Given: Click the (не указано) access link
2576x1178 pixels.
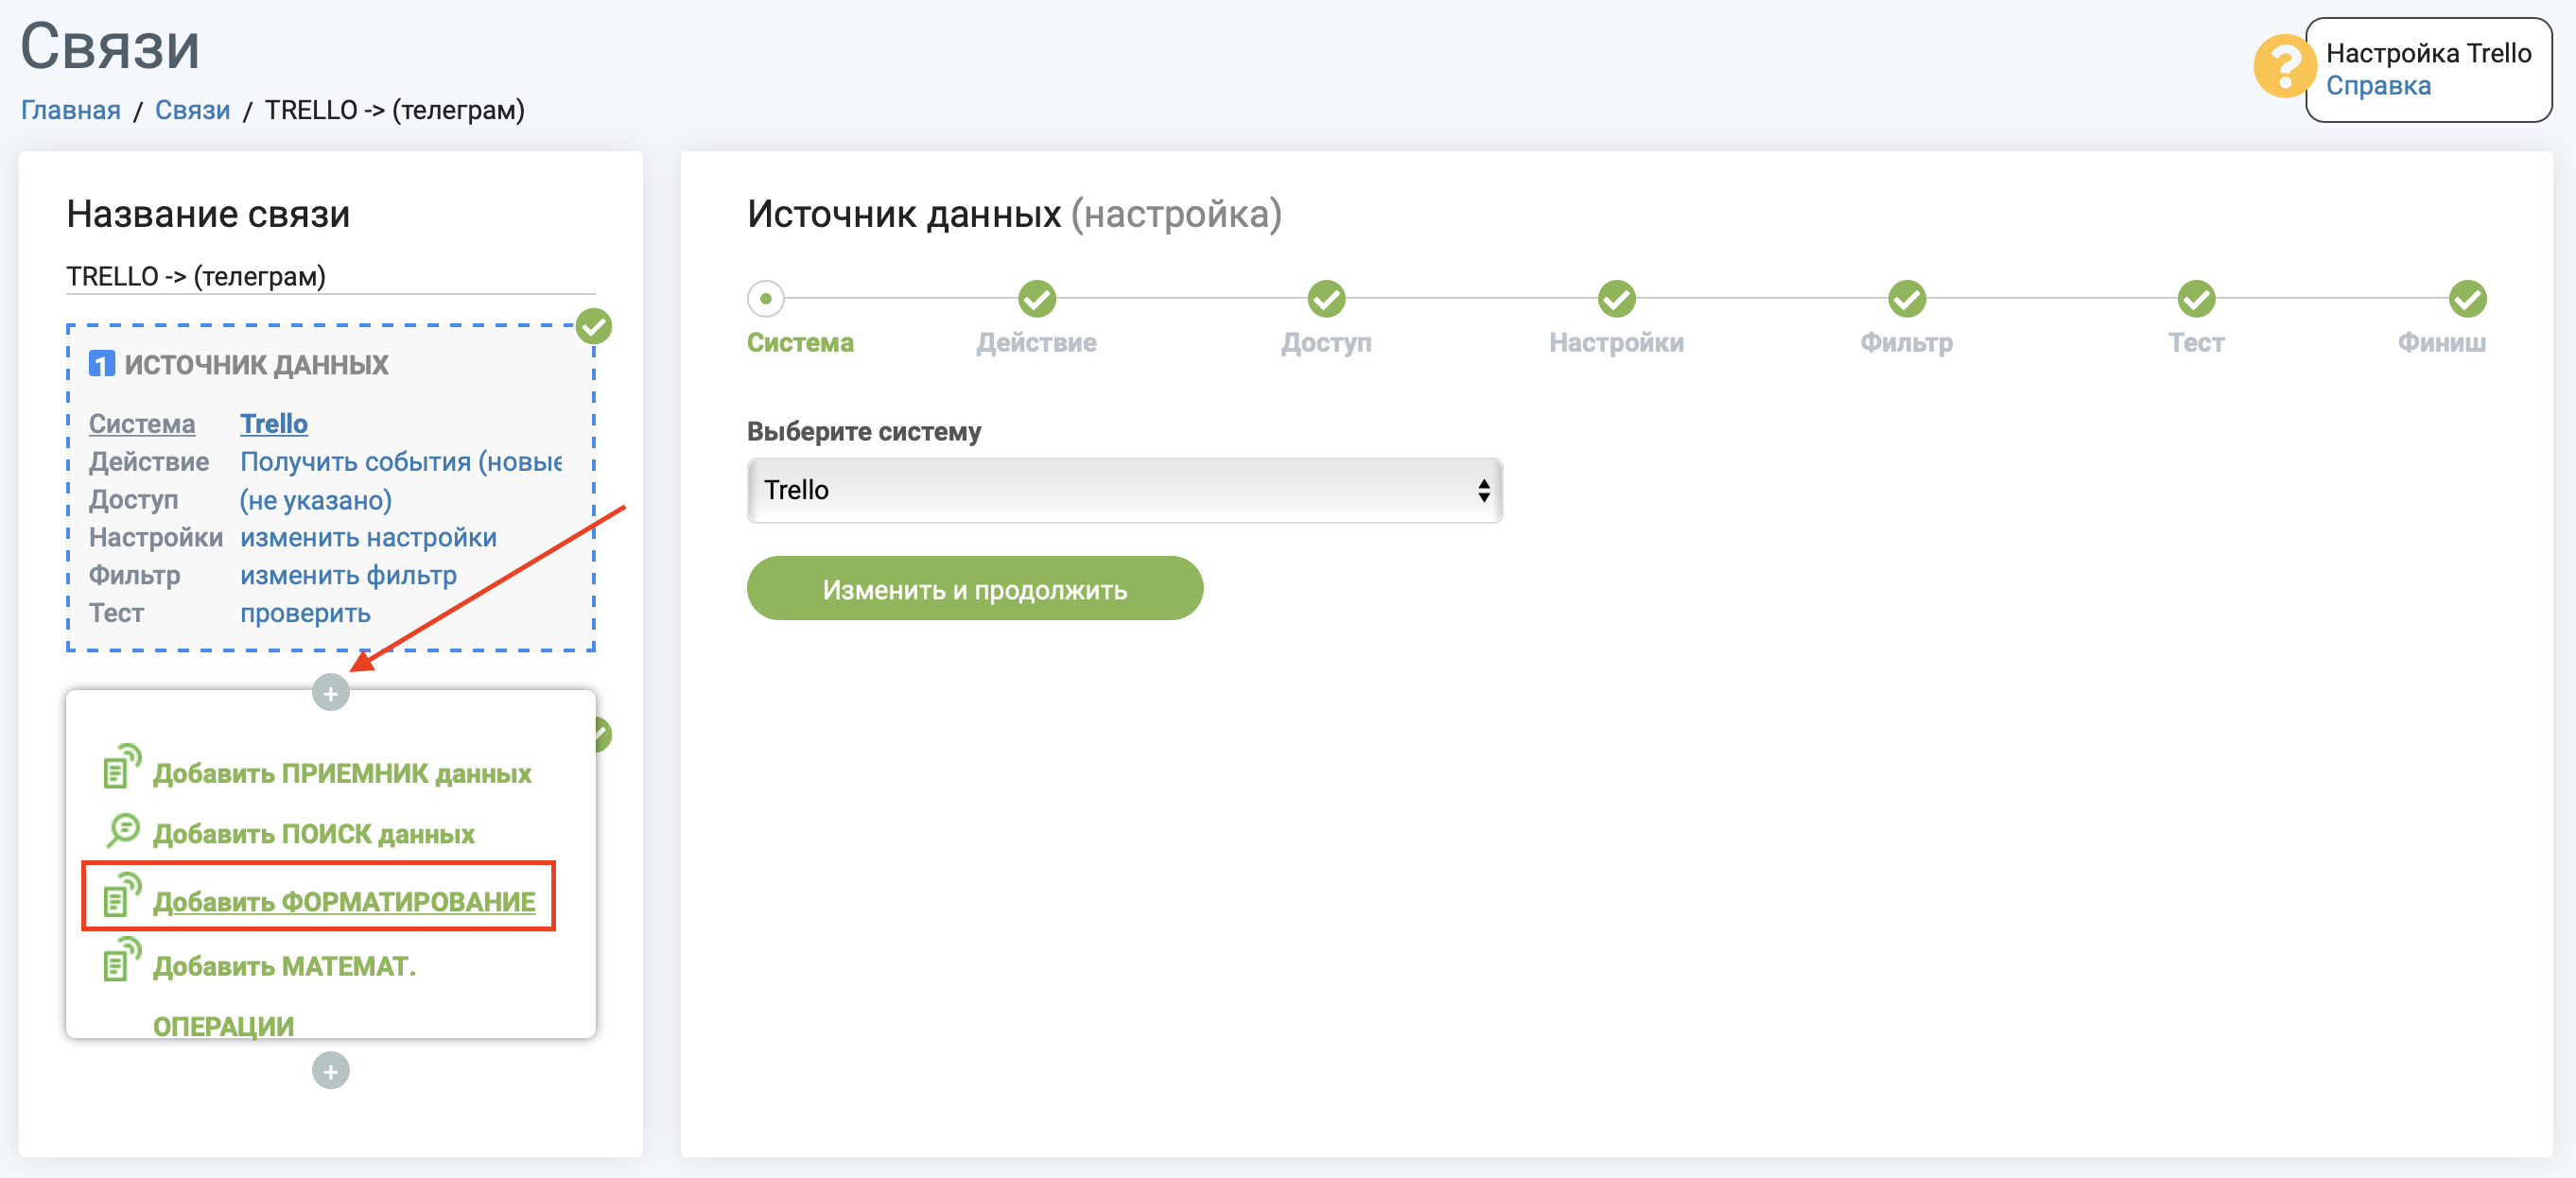Looking at the screenshot, I should pyautogui.click(x=316, y=500).
